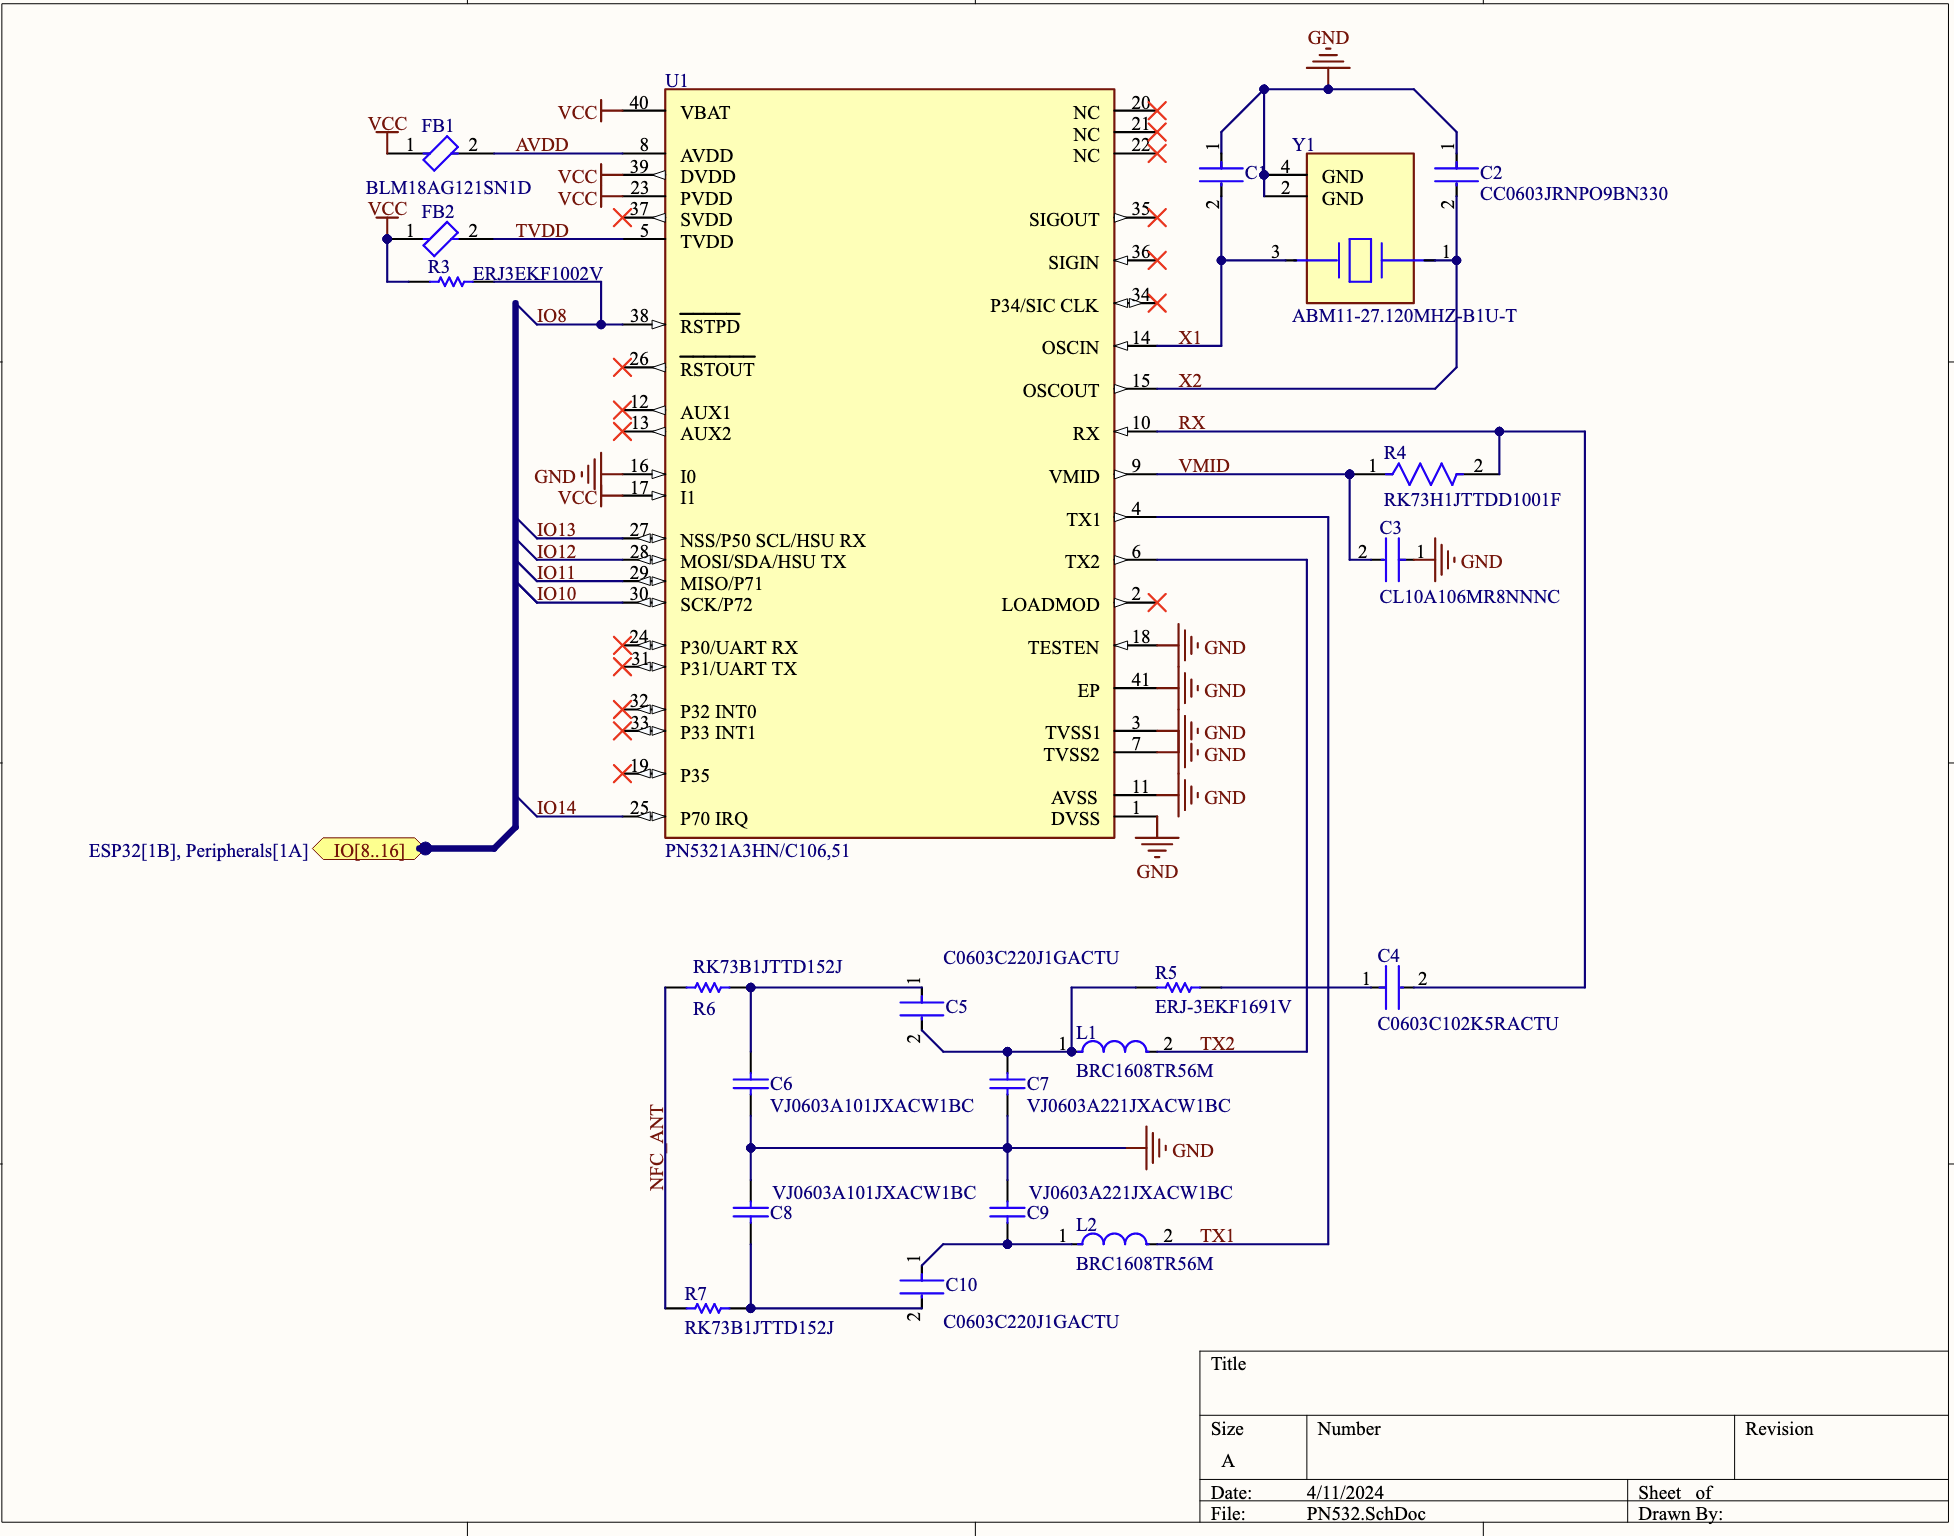Select the FB1 ferrite bead symbol
Image resolution: width=1954 pixels, height=1536 pixels.
pyautogui.click(x=440, y=153)
